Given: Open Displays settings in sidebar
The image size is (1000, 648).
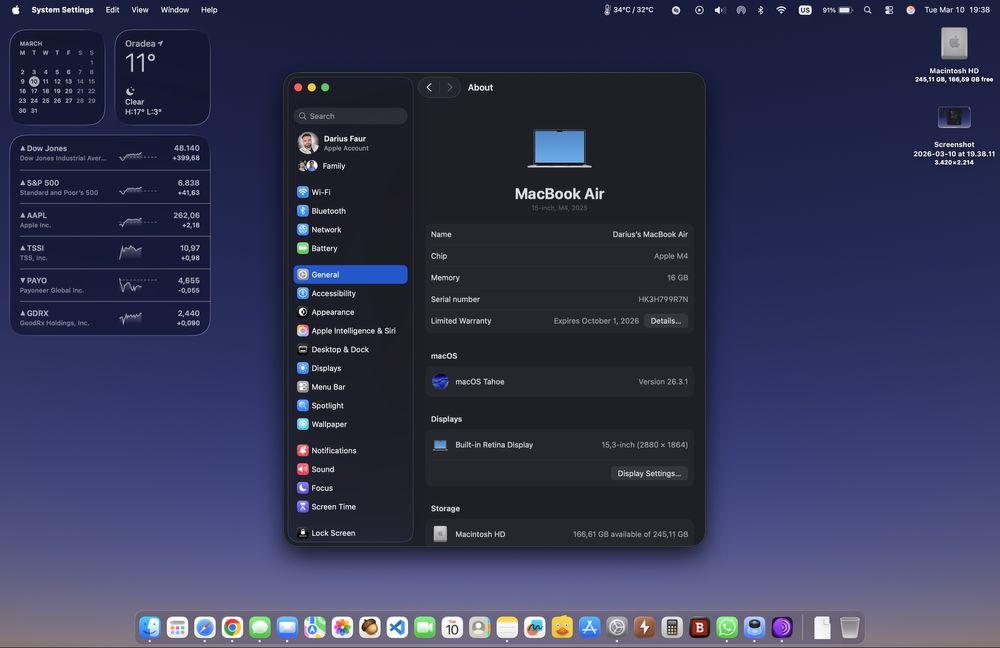Looking at the screenshot, I should 350,368.
